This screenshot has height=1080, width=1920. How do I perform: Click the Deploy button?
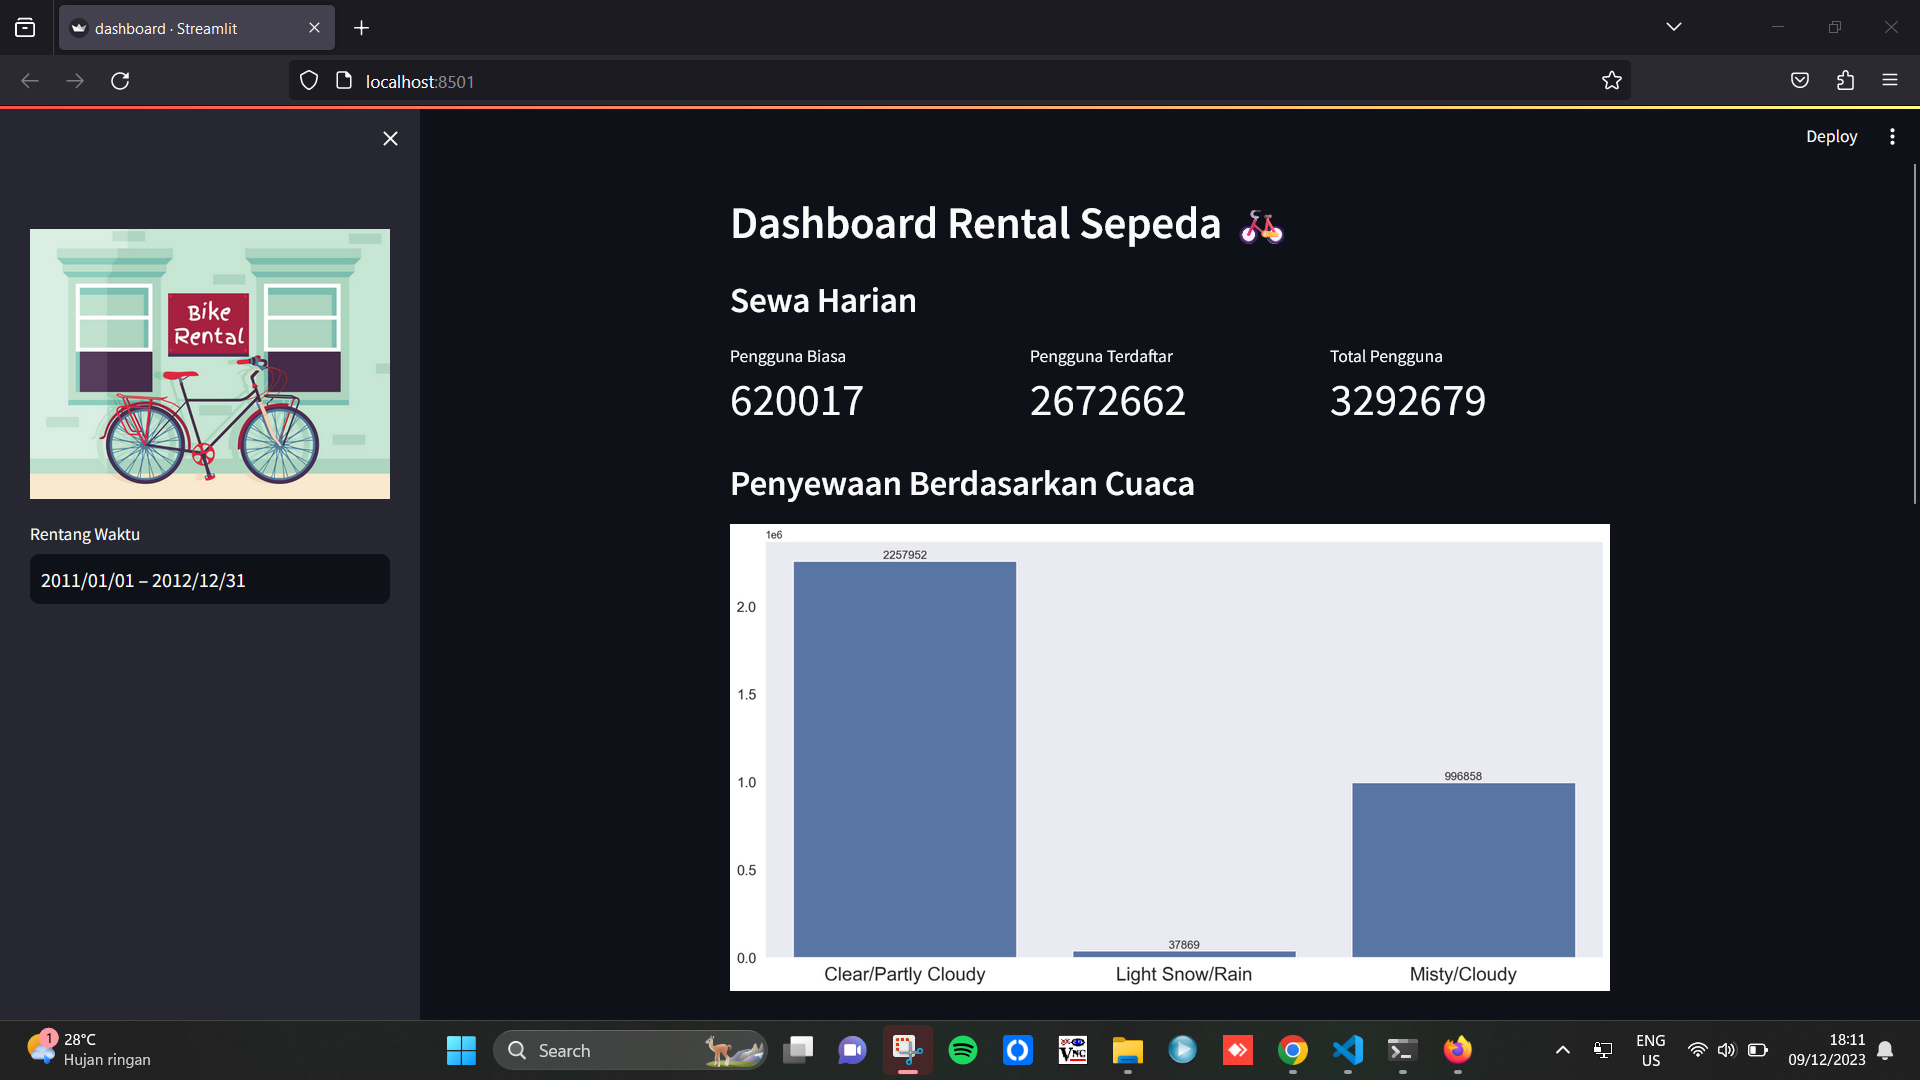tap(1830, 137)
